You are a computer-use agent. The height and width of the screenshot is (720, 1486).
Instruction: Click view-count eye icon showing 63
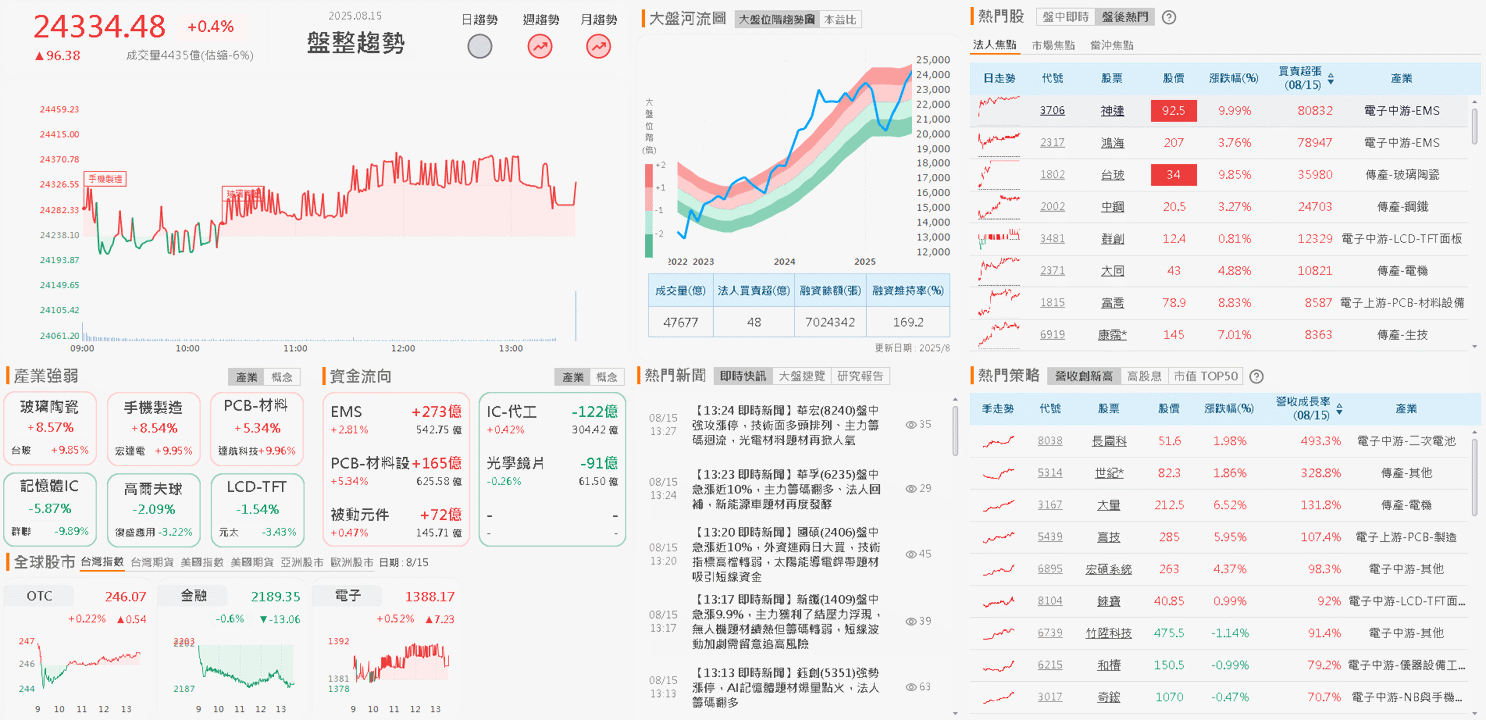[911, 687]
